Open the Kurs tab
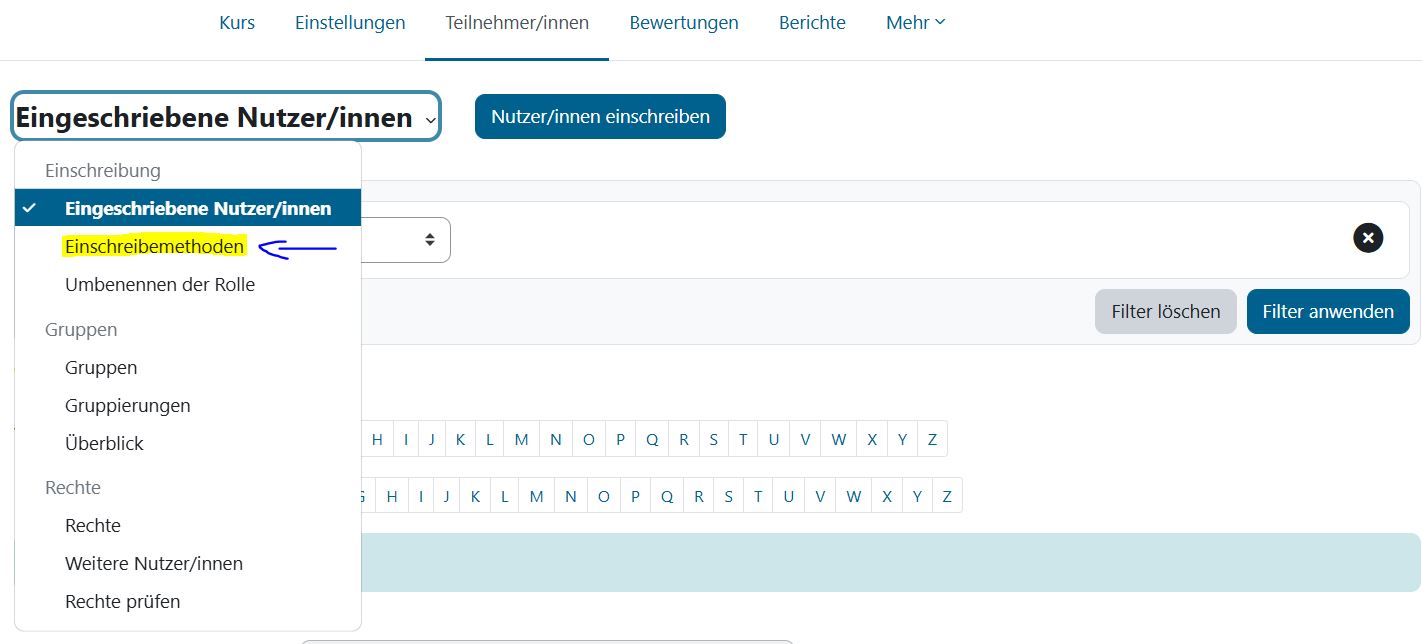 [237, 22]
